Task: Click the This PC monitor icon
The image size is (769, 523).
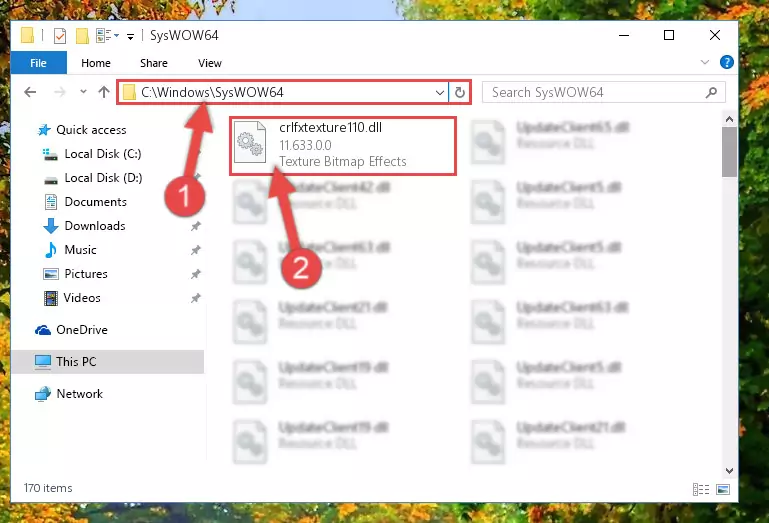Action: coord(43,362)
